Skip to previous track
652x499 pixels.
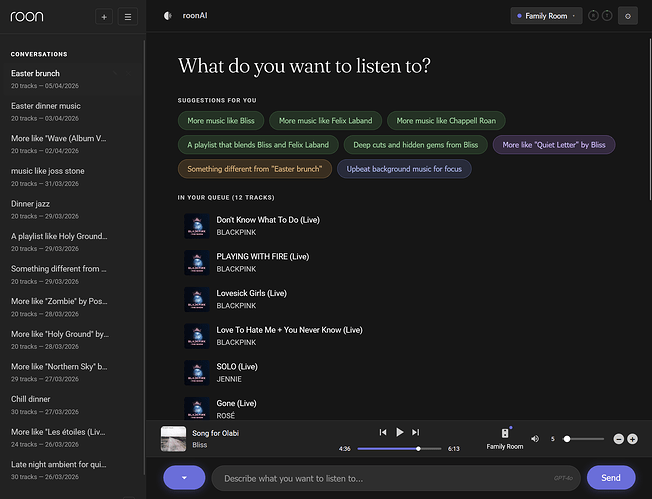pyautogui.click(x=383, y=432)
